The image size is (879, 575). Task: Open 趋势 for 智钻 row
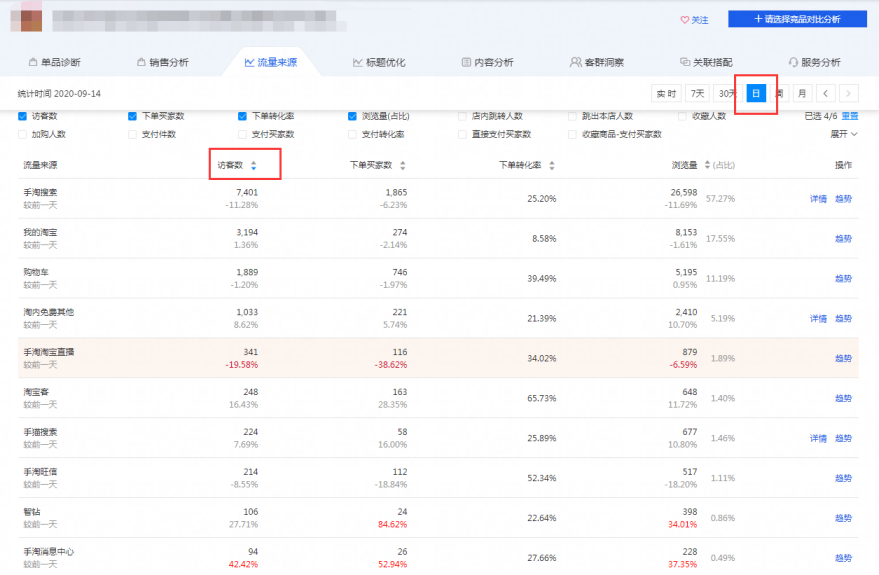[843, 518]
